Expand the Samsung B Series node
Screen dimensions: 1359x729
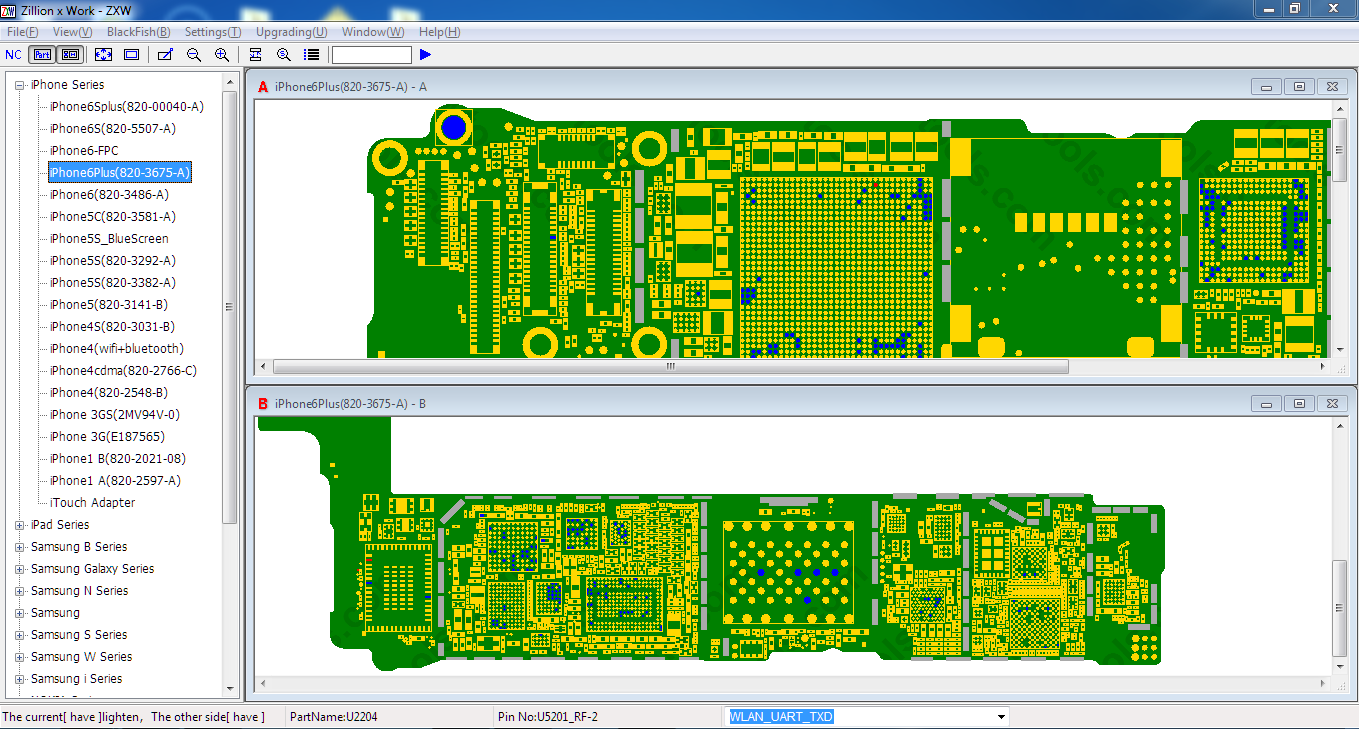[x=20, y=547]
